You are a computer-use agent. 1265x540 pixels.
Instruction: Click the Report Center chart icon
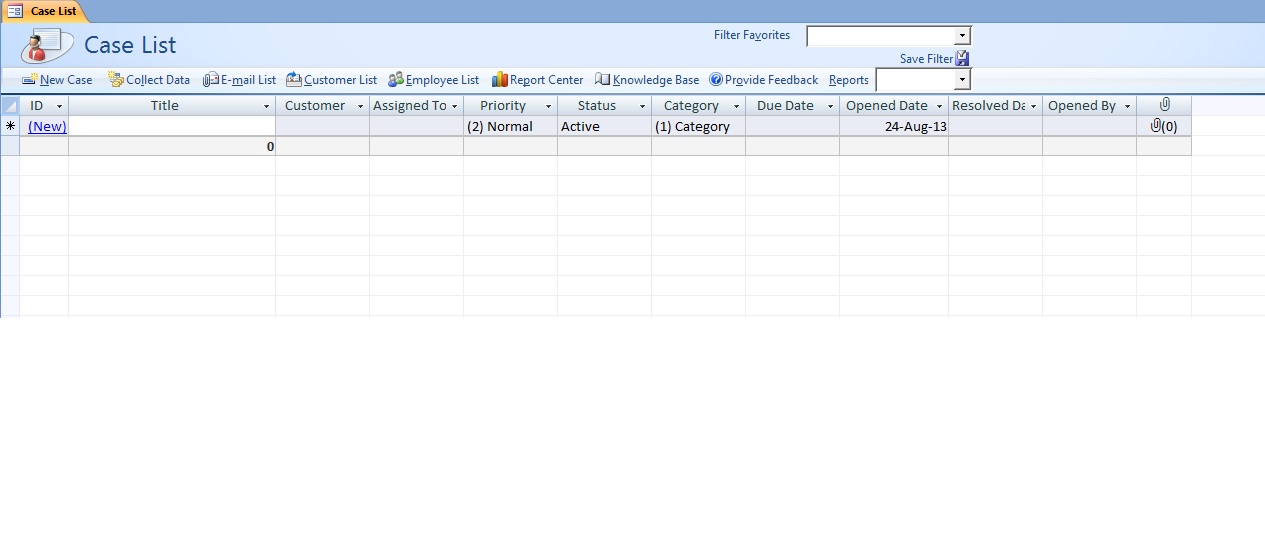500,80
